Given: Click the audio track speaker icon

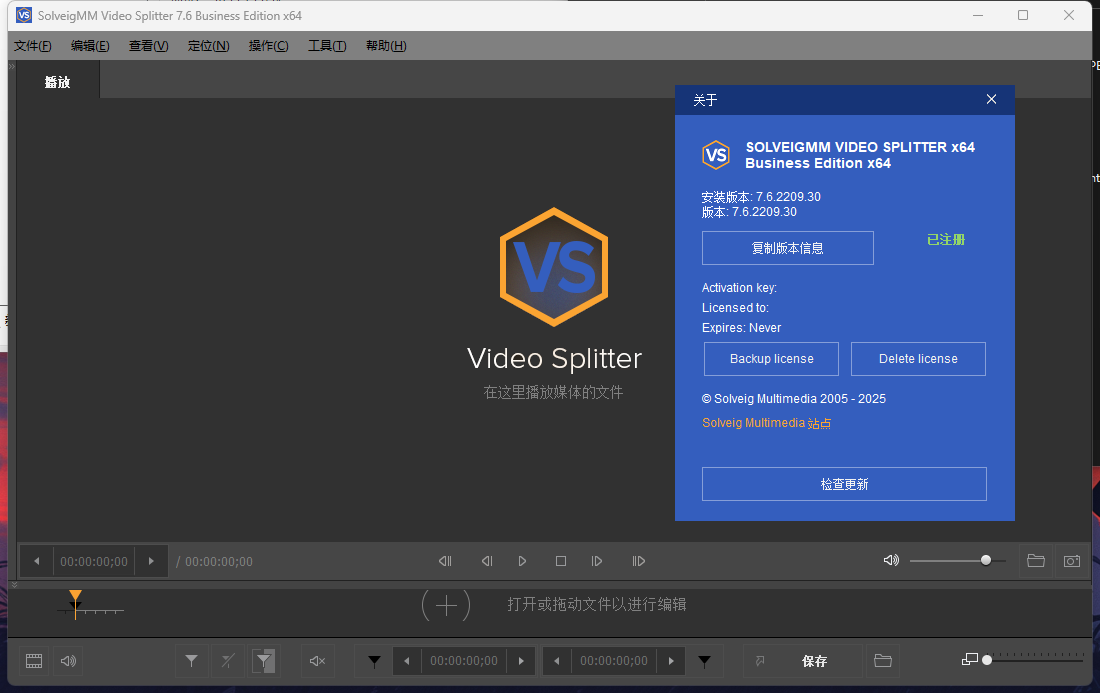Looking at the screenshot, I should coord(67,661).
